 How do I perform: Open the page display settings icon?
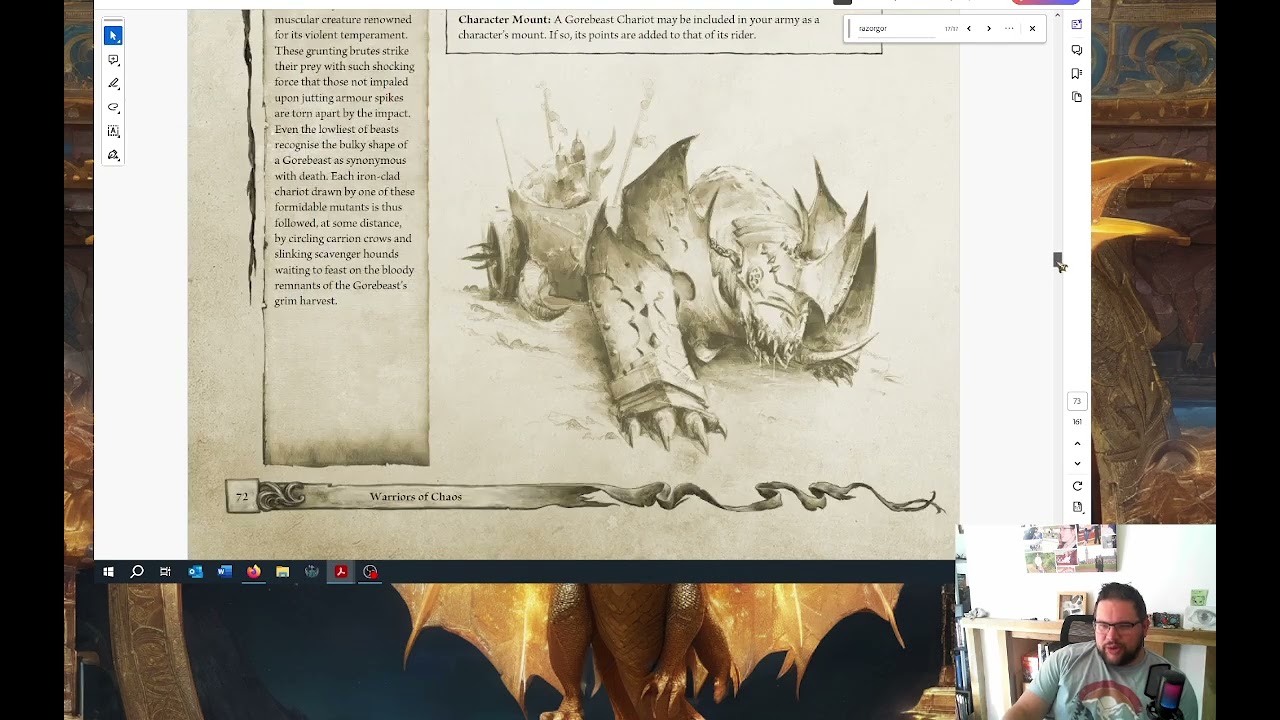(x=1077, y=507)
